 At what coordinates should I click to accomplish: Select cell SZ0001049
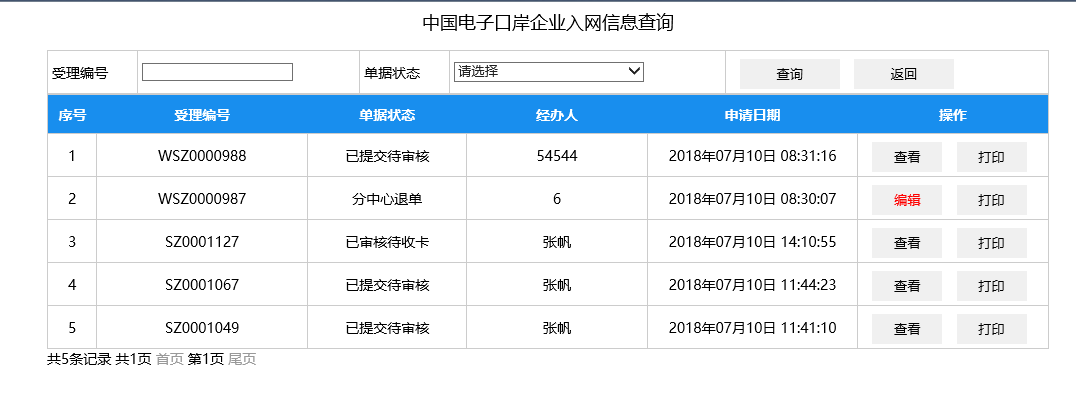click(202, 328)
